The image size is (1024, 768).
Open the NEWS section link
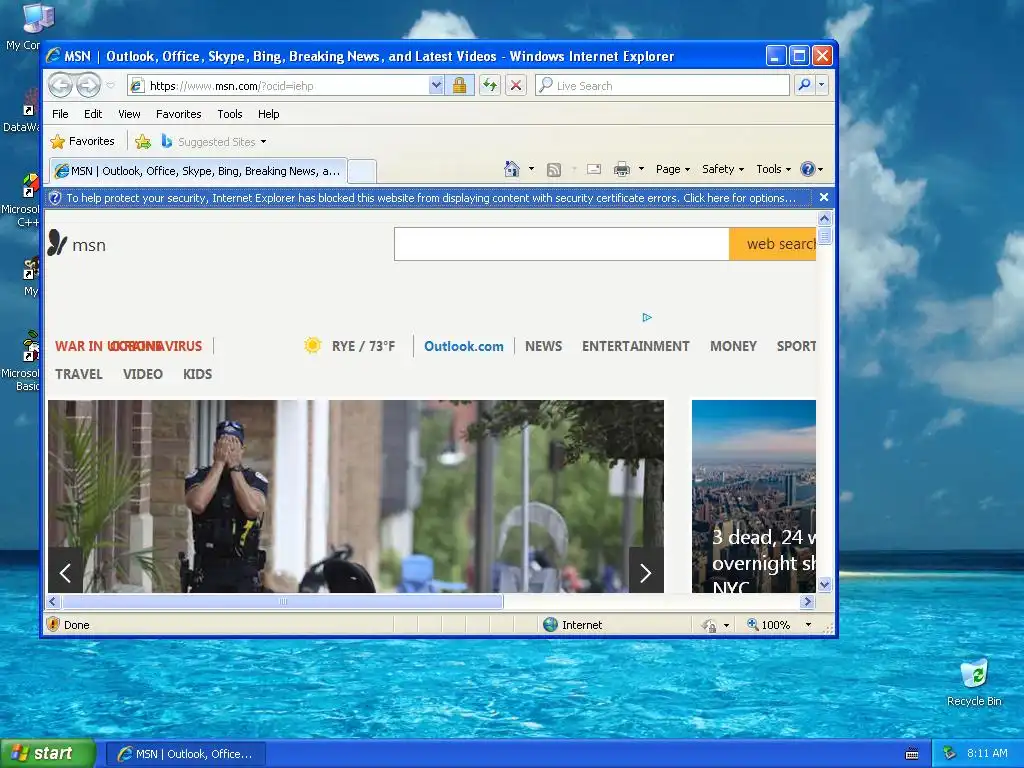[x=543, y=346]
